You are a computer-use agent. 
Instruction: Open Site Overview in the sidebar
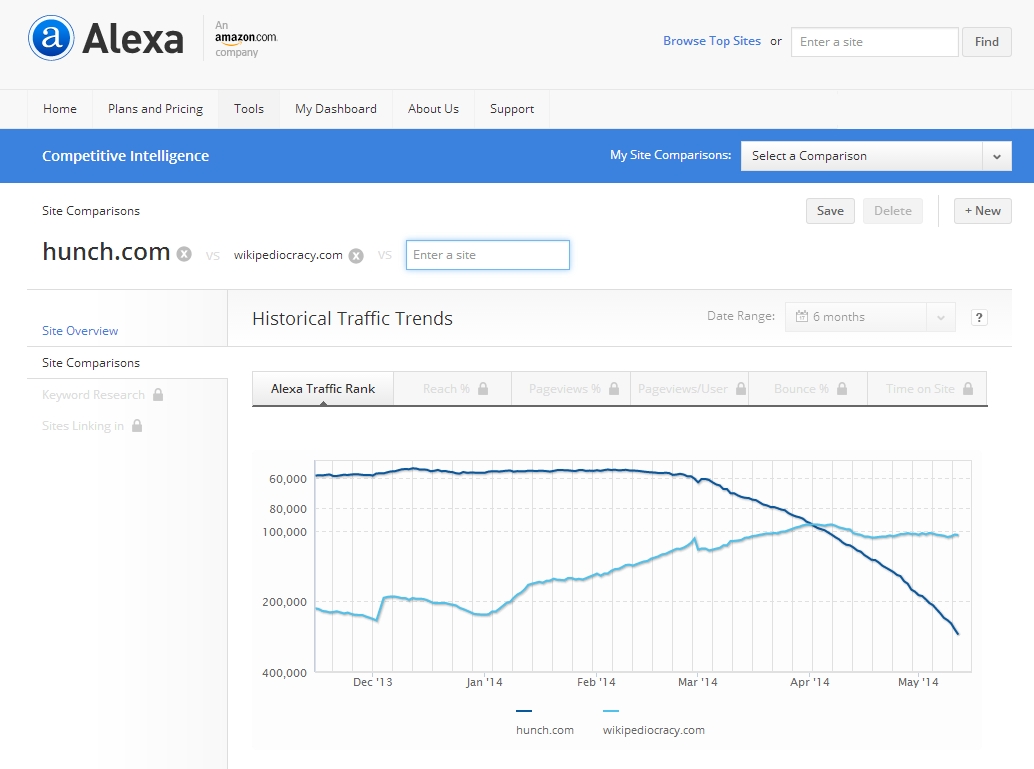[x=80, y=331]
